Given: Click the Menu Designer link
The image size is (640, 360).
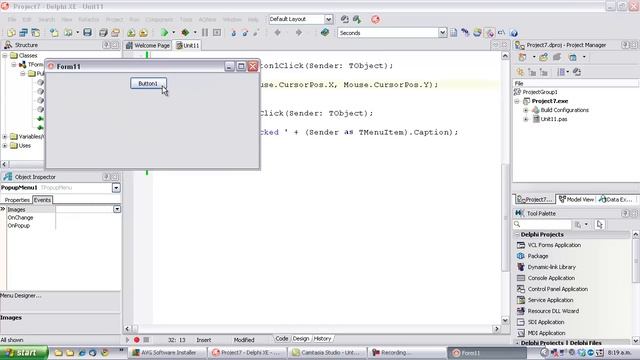Looking at the screenshot, I should (20, 296).
